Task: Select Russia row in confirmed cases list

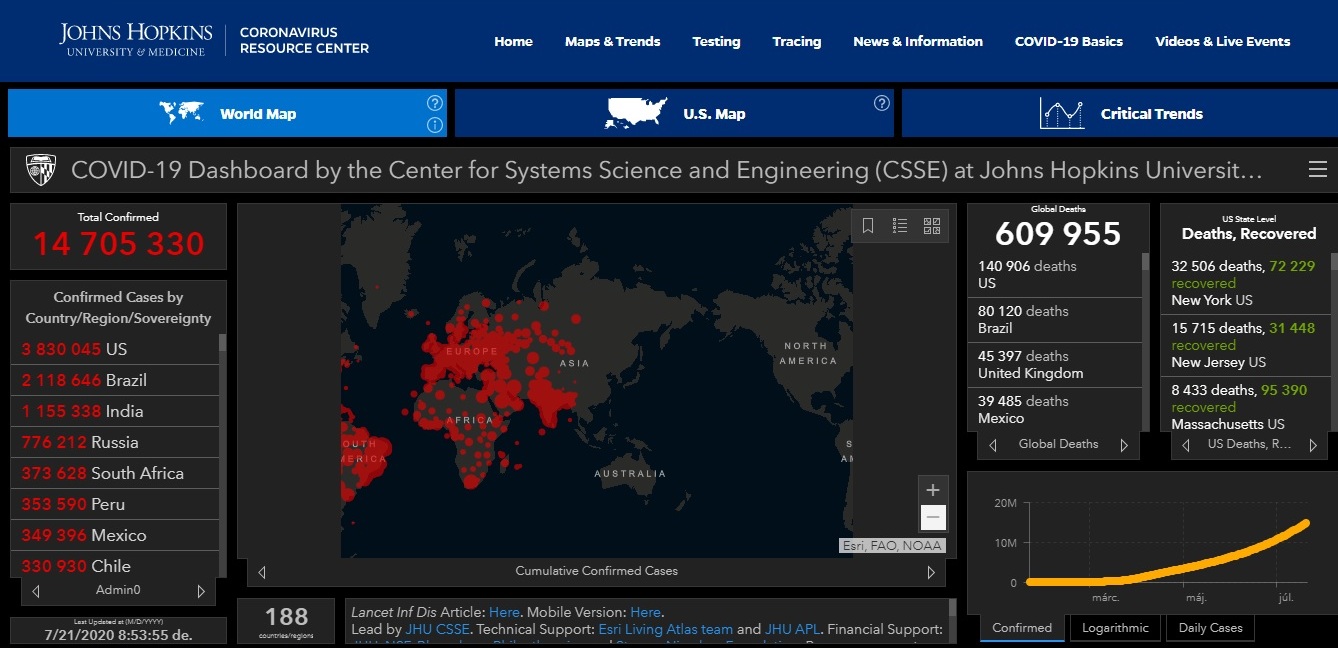Action: point(114,442)
